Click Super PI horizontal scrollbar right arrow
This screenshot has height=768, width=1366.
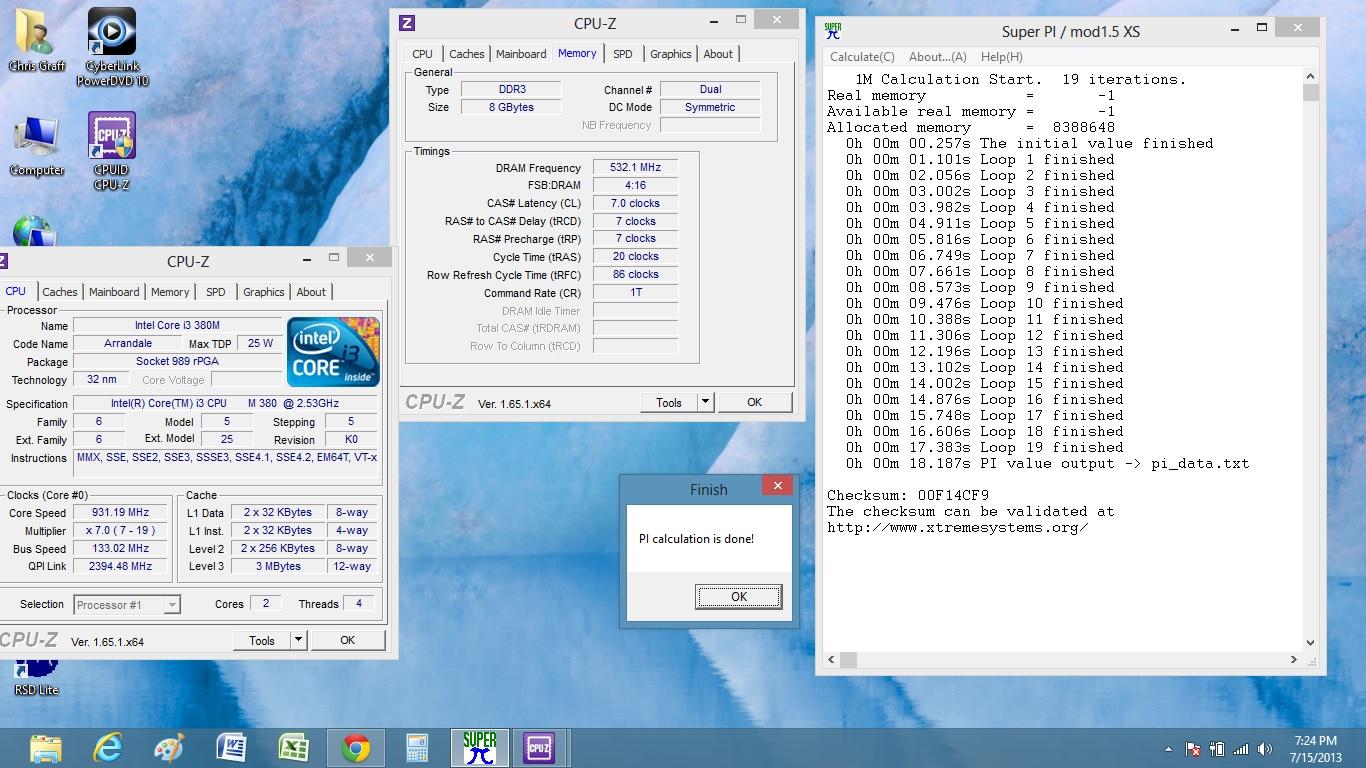(x=1294, y=660)
